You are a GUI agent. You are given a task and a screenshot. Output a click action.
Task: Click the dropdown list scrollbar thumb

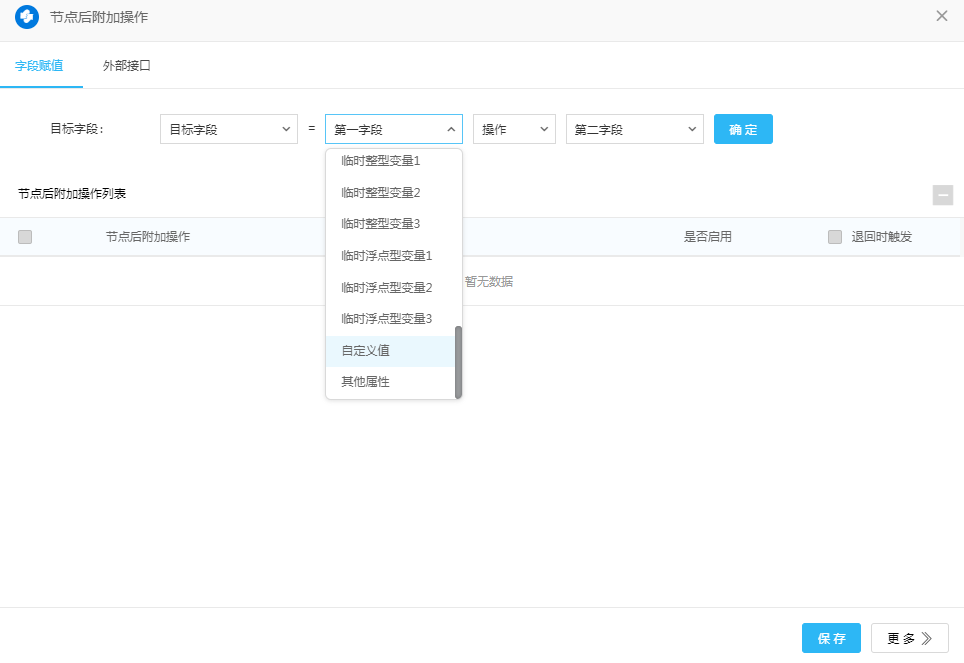pos(458,361)
